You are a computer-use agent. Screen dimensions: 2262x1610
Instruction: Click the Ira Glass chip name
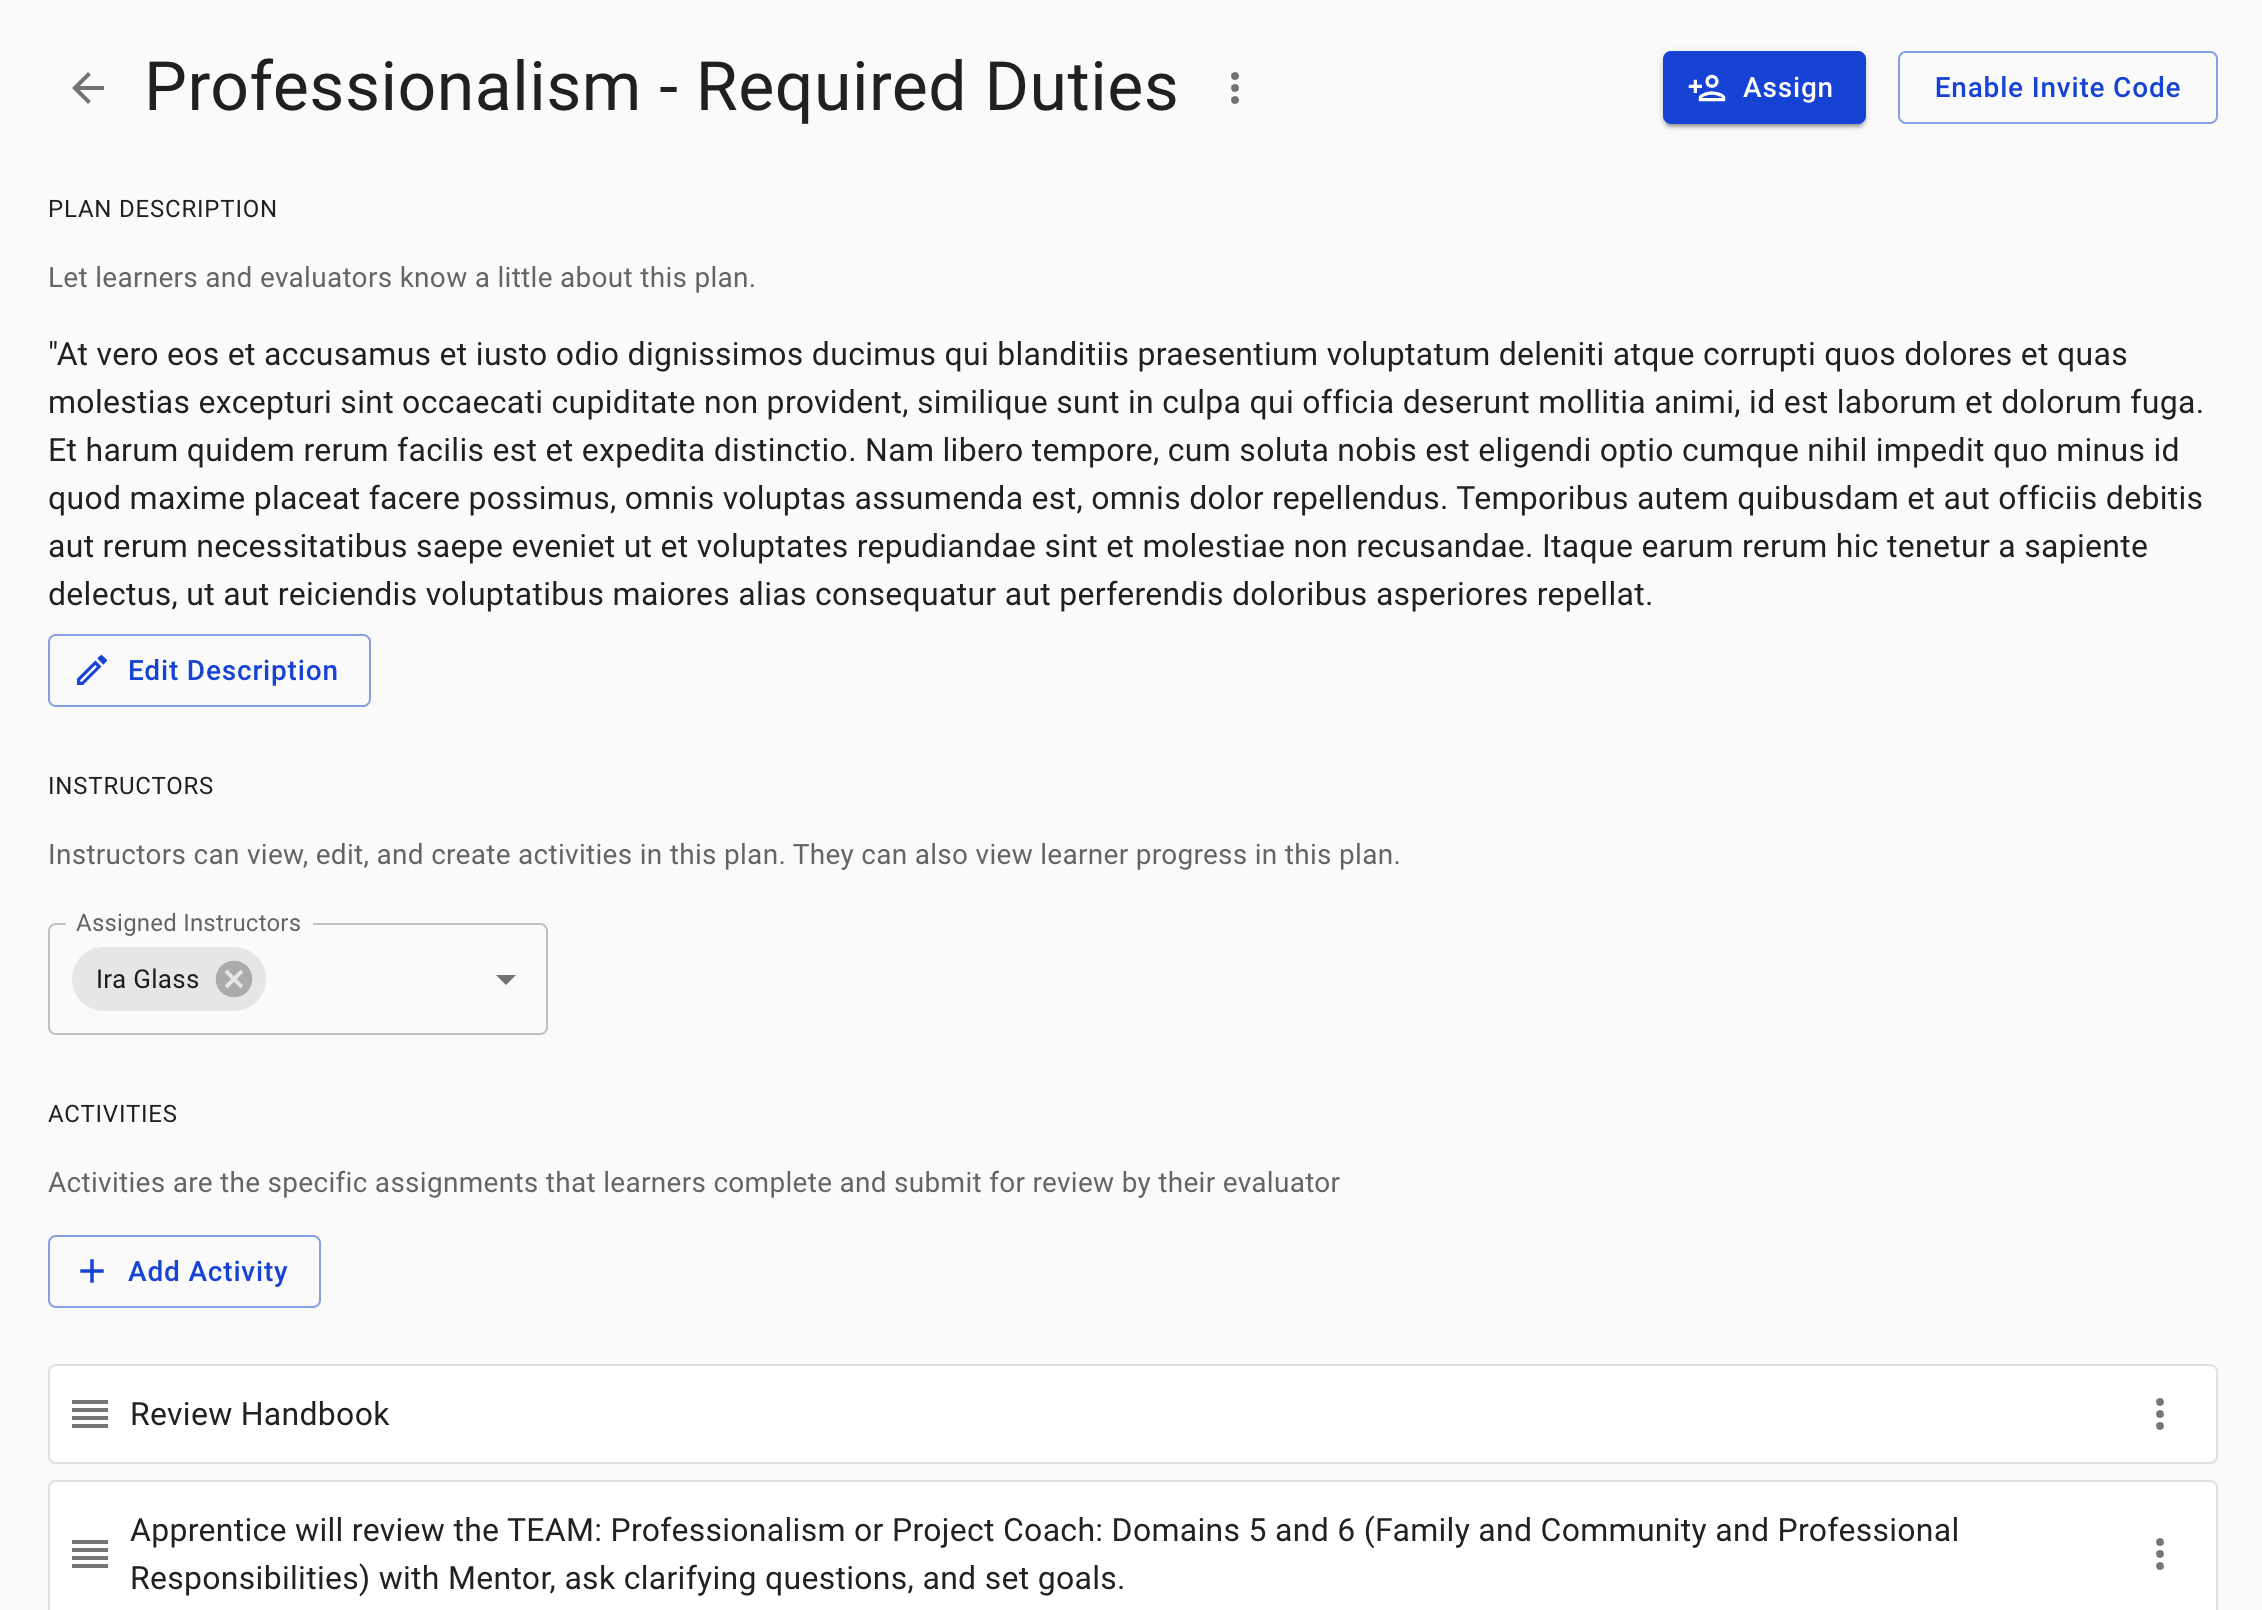pyautogui.click(x=147, y=979)
